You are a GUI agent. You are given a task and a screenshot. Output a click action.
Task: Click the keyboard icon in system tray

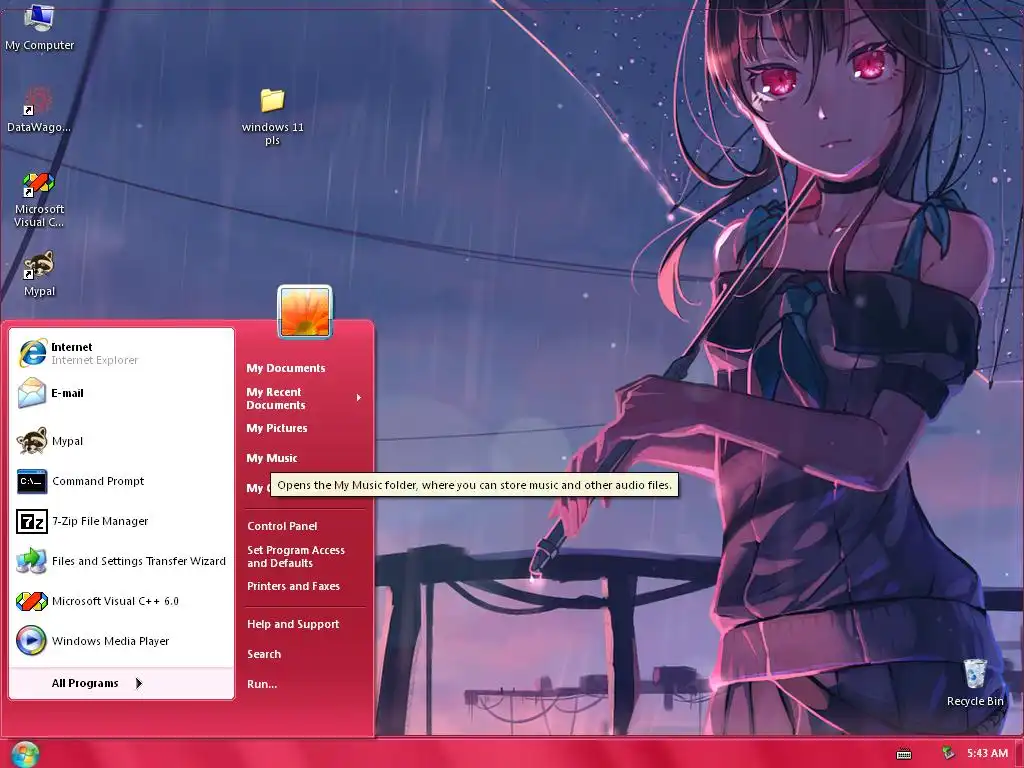(x=904, y=754)
